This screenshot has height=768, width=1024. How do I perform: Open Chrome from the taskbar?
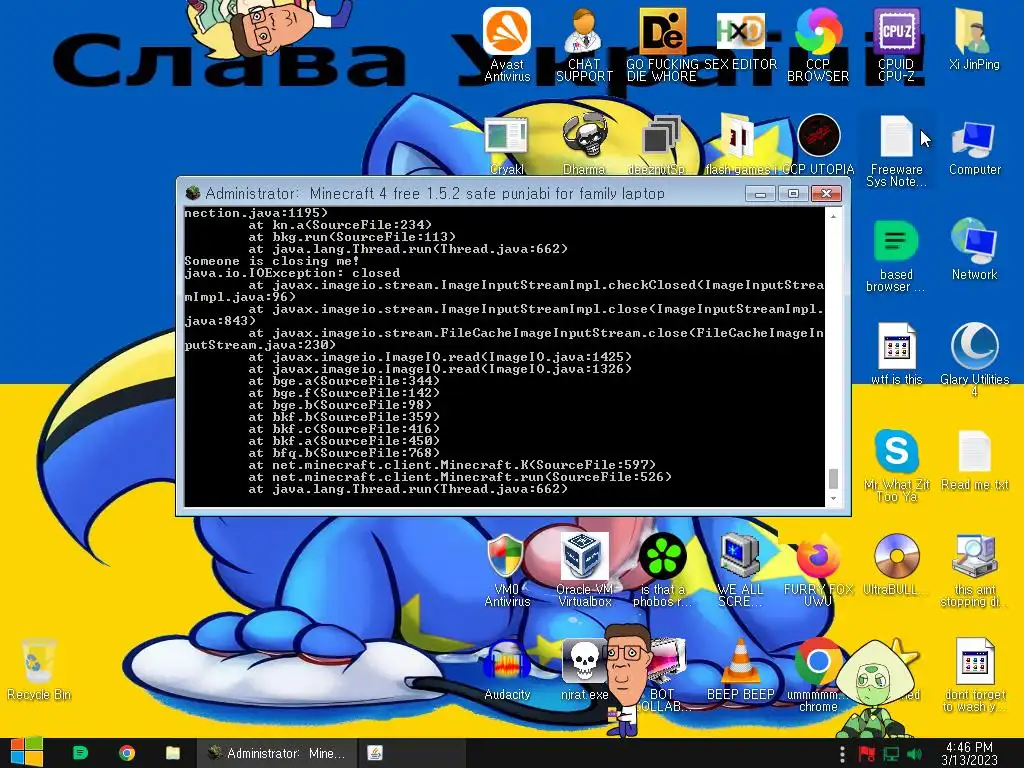tap(127, 753)
